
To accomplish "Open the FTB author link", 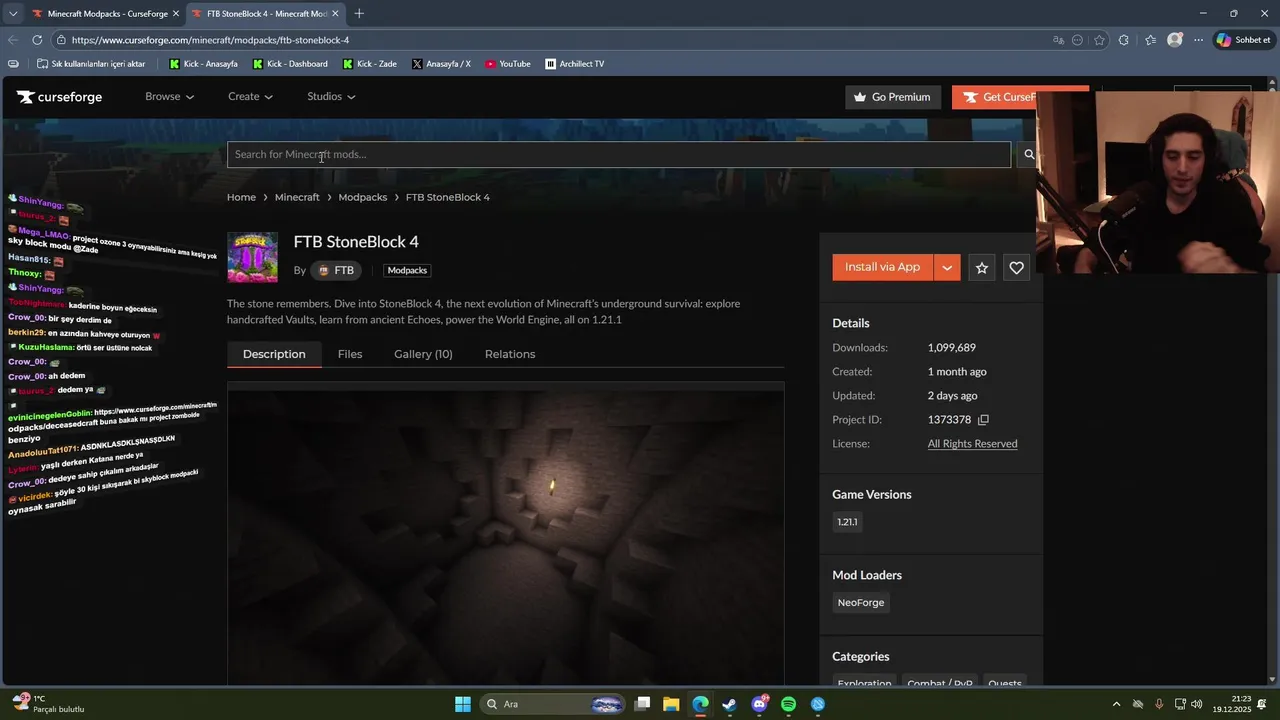I will pyautogui.click(x=335, y=270).
